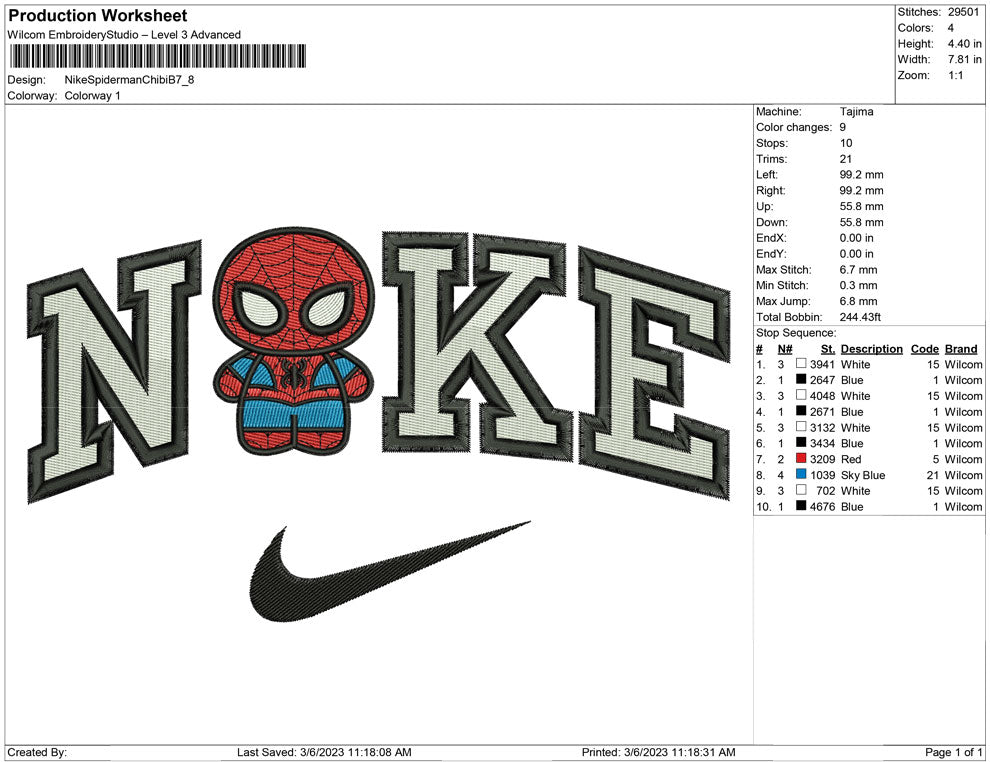This screenshot has width=990, height=762.
Task: Click the white swatch for stop 4048
Action: (x=801, y=395)
